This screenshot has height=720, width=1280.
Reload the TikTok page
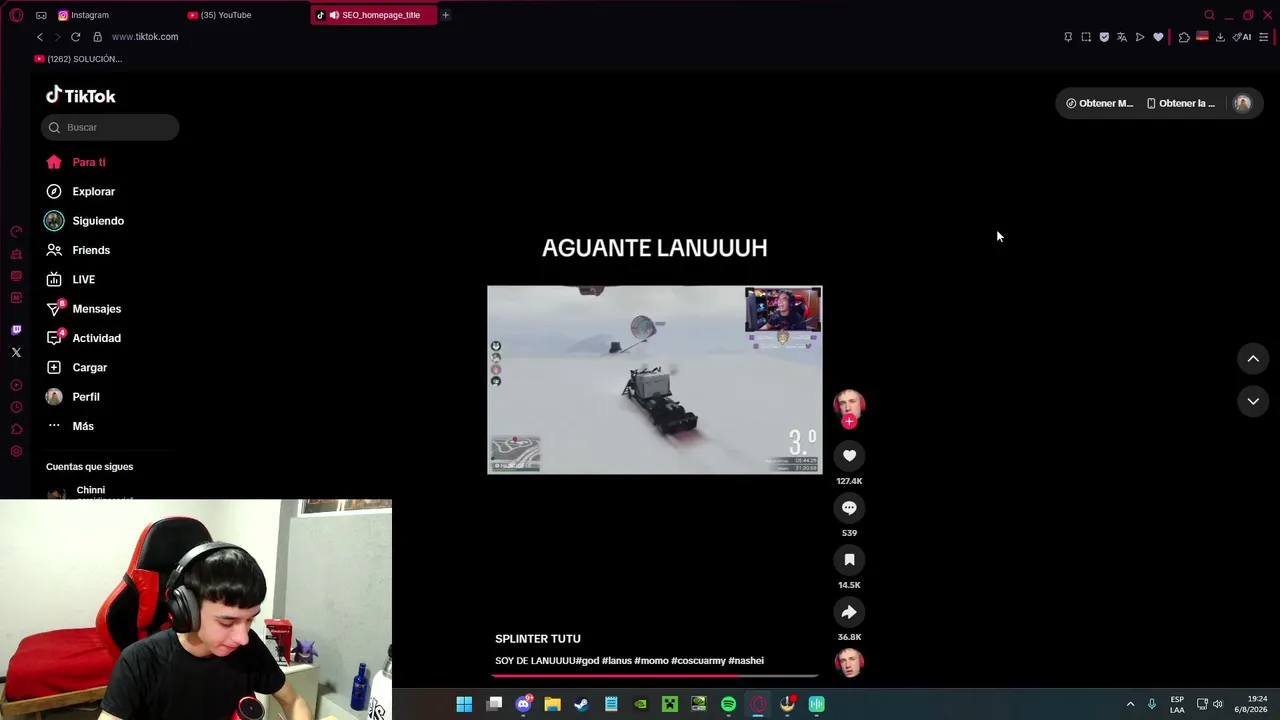click(x=75, y=37)
